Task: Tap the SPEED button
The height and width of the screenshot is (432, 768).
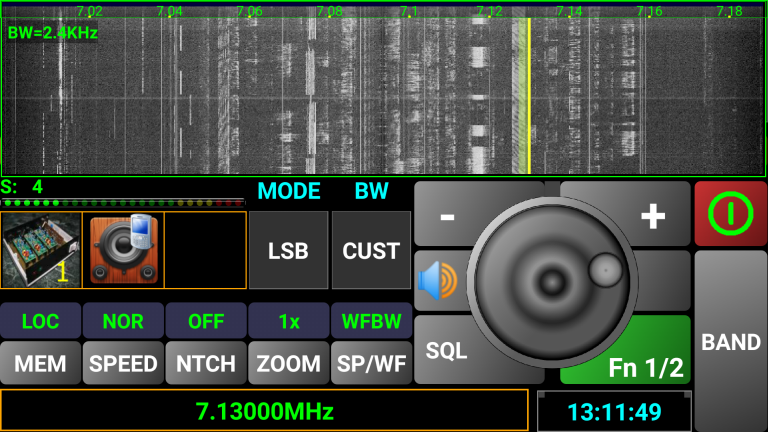Action: click(123, 363)
